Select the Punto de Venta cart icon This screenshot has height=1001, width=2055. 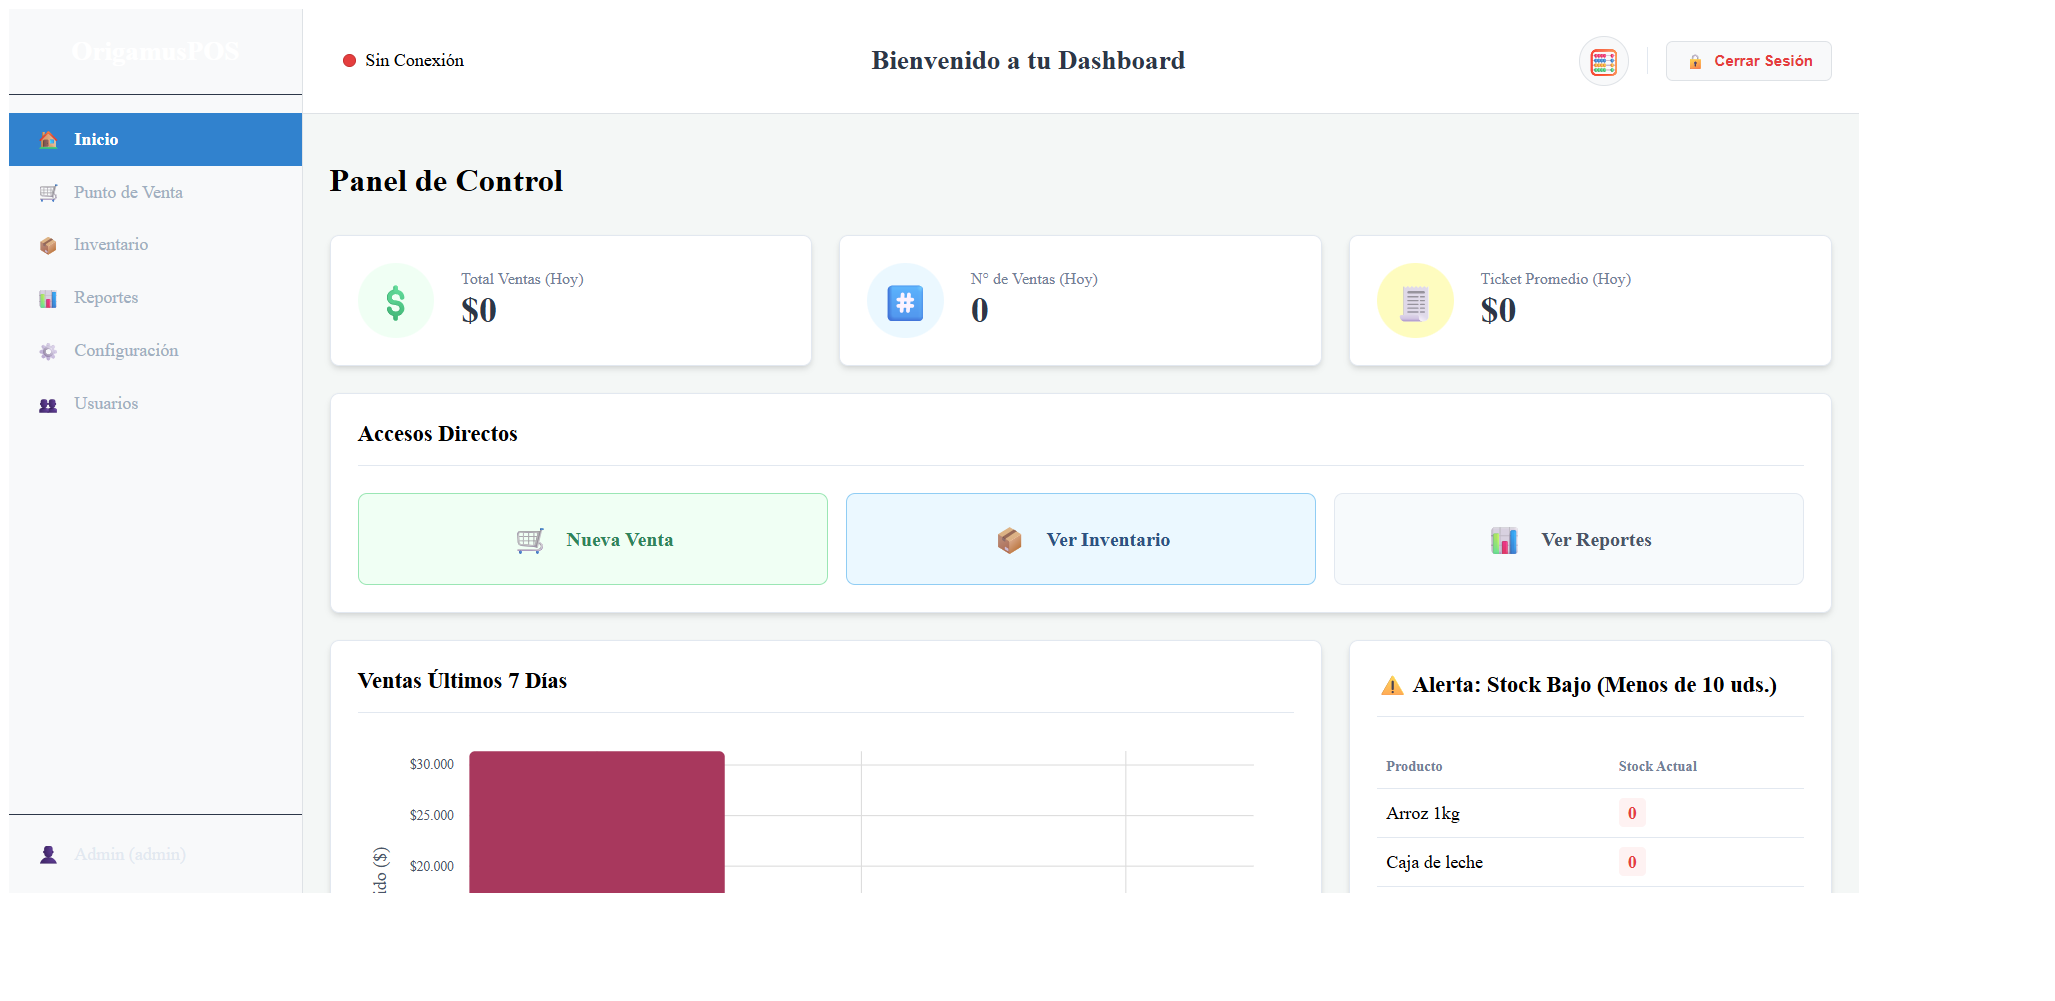(x=48, y=192)
